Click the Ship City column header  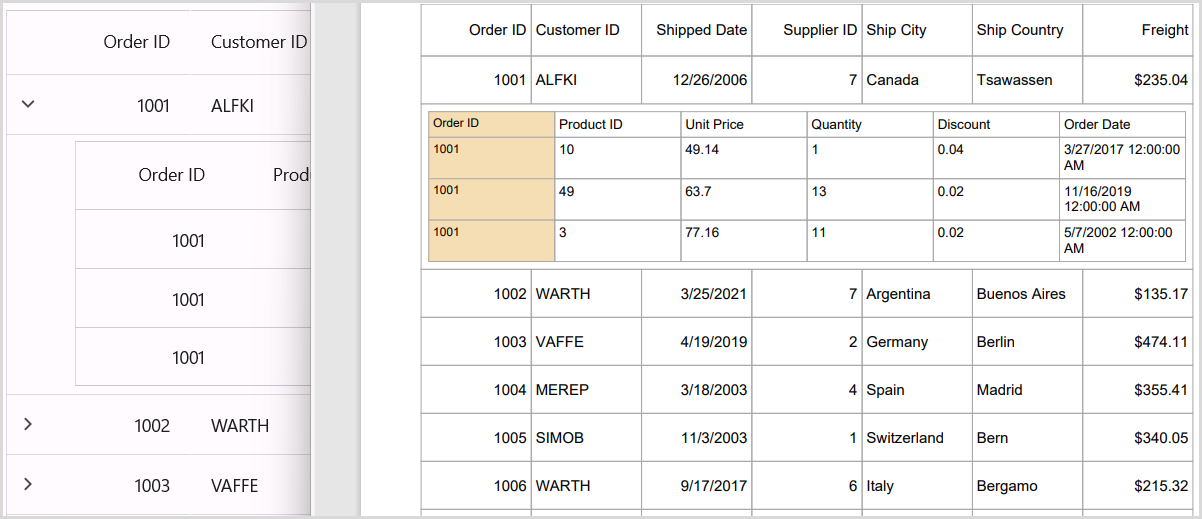pos(896,30)
